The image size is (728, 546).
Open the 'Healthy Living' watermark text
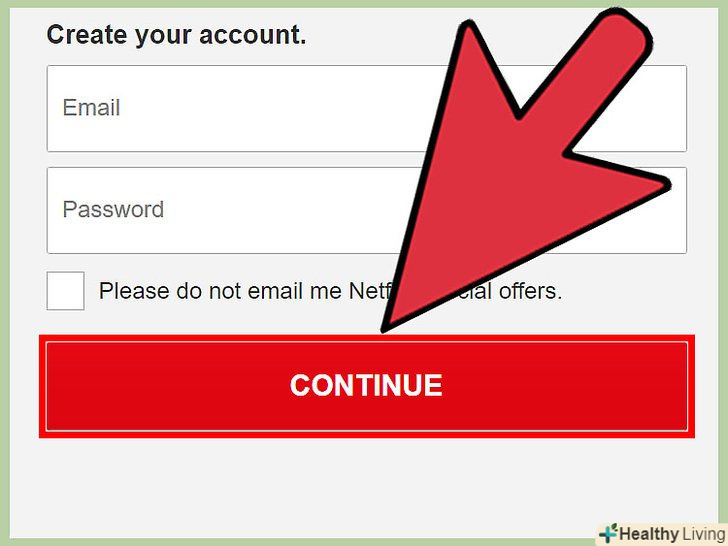pos(671,534)
